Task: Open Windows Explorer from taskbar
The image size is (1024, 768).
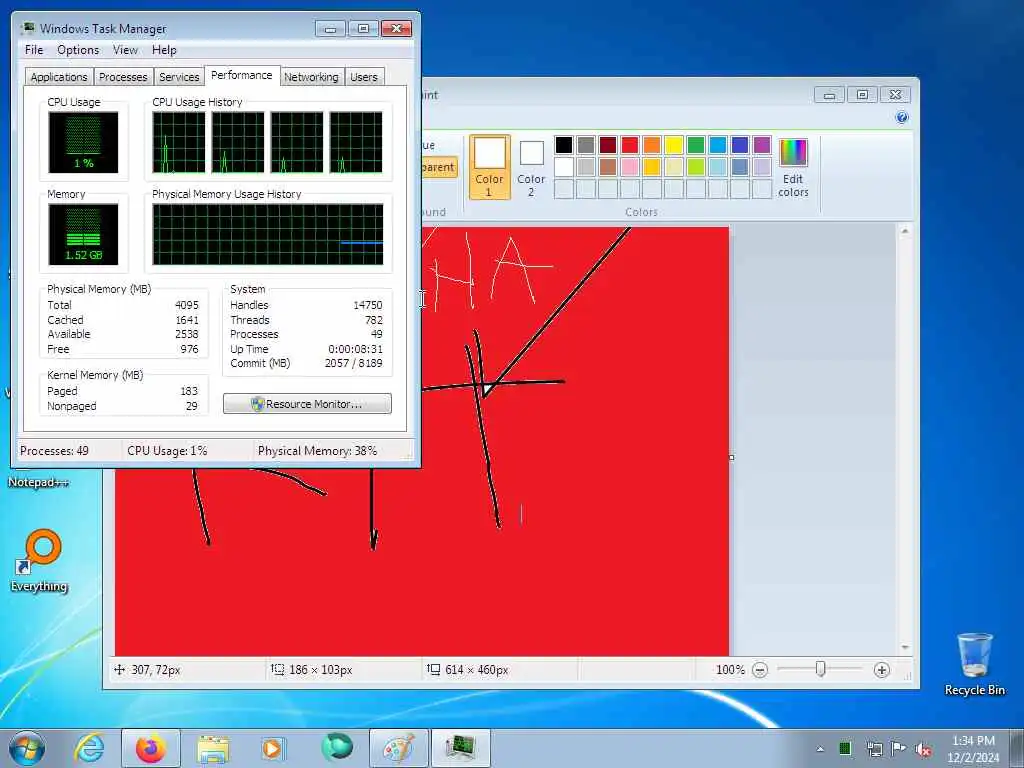Action: 213,748
